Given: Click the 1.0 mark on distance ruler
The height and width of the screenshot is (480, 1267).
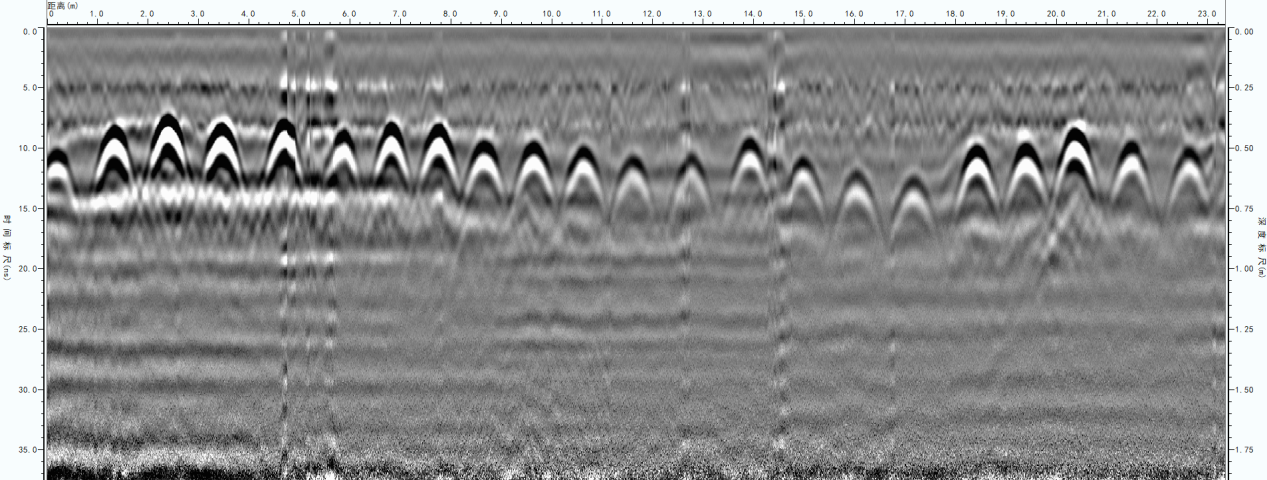Looking at the screenshot, I should pyautogui.click(x=96, y=15).
